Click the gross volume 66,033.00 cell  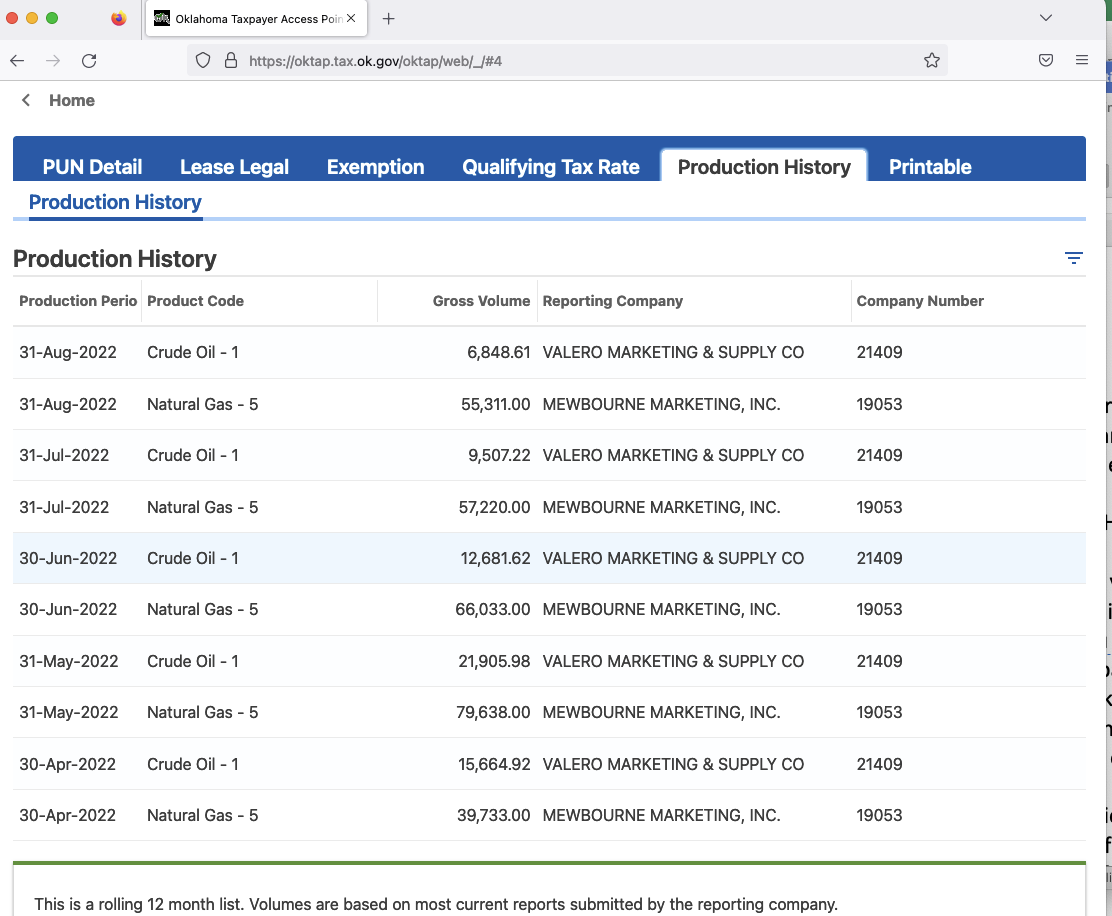[492, 609]
